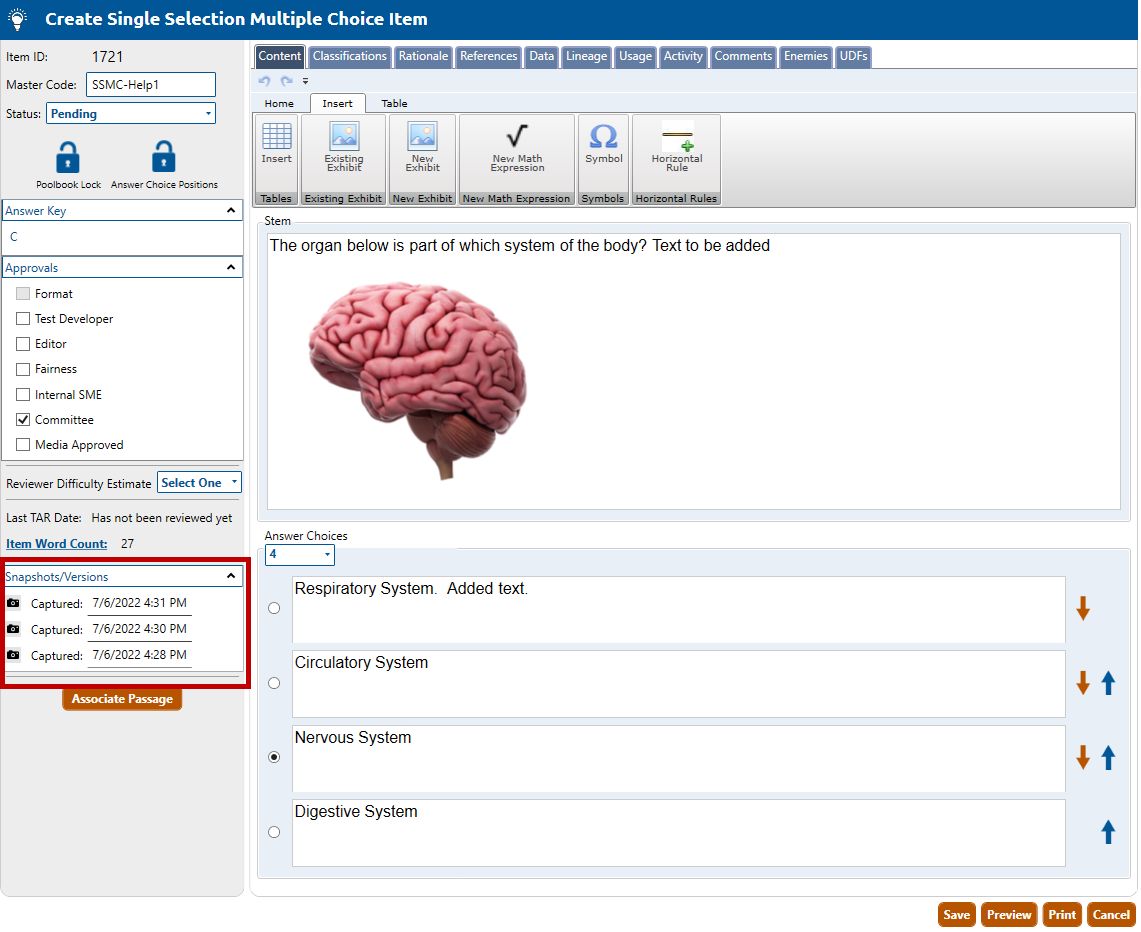Select Digestive System radio button as answer
The width and height of the screenshot is (1141, 932).
274,832
